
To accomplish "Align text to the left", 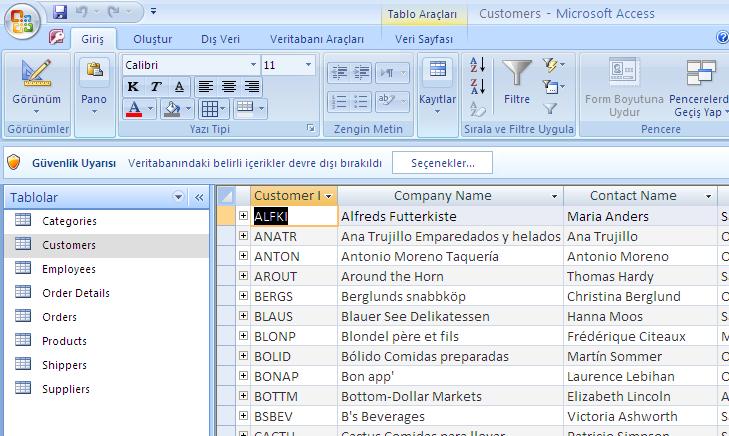I will click(x=205, y=86).
